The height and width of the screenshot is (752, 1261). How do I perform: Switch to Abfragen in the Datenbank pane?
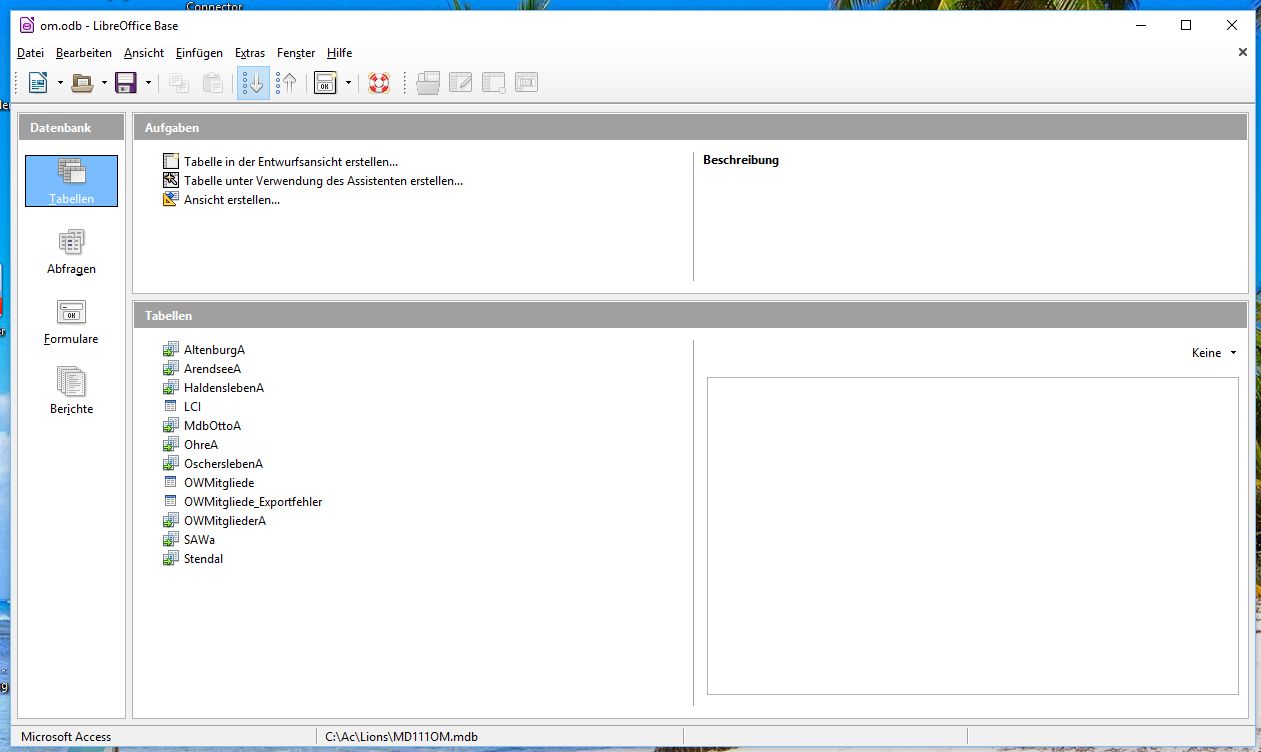click(x=71, y=251)
